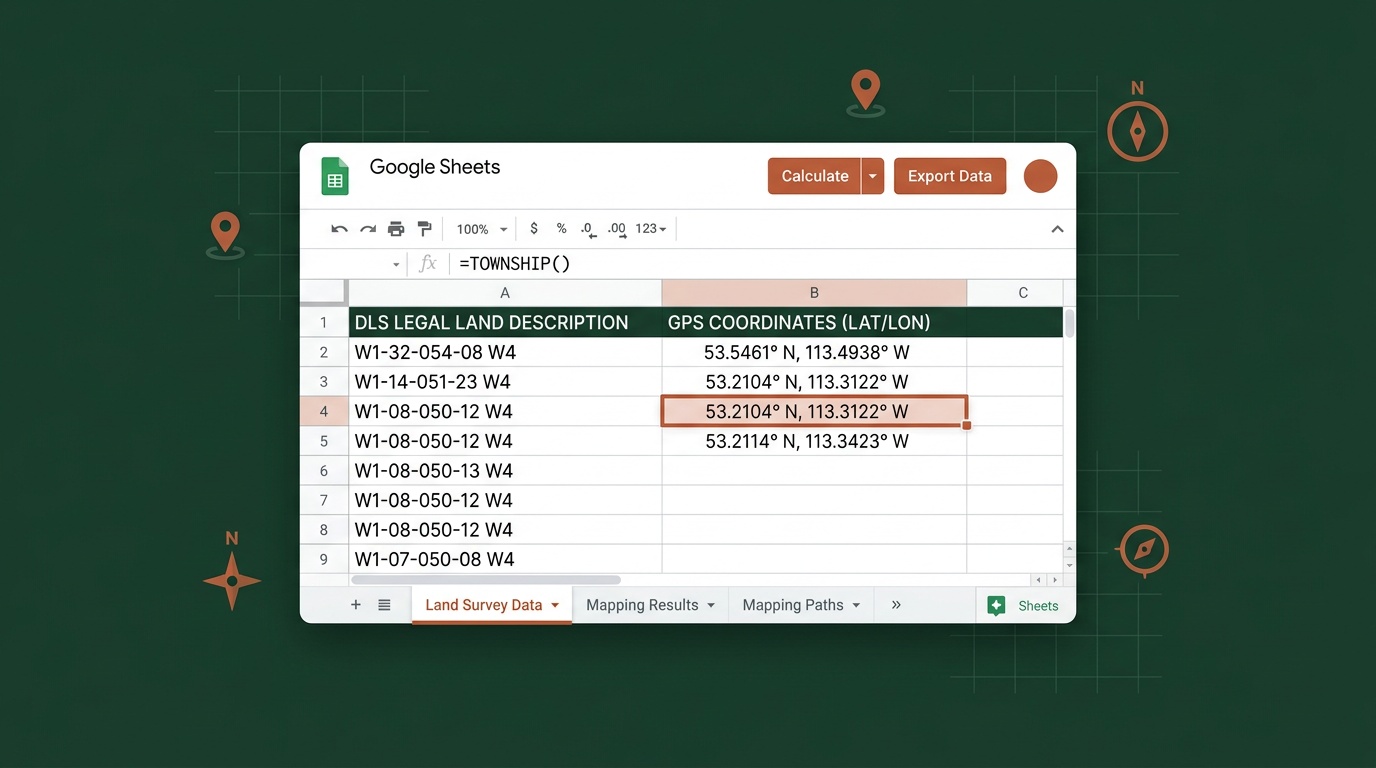
Task: Open the Calculate split-button dropdown arrow
Action: pos(871,176)
